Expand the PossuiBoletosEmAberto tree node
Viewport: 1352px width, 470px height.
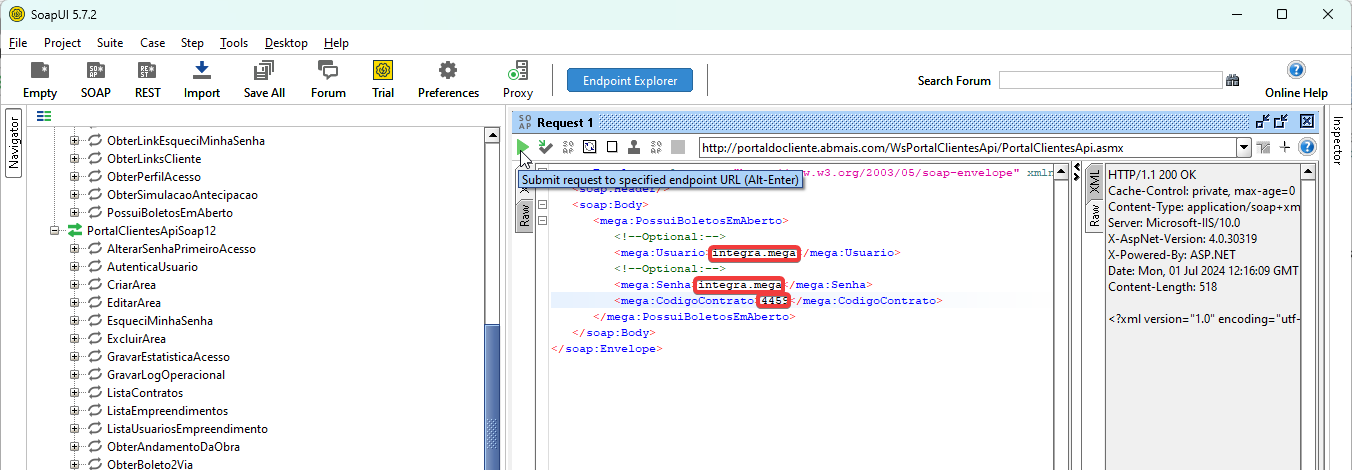74,213
